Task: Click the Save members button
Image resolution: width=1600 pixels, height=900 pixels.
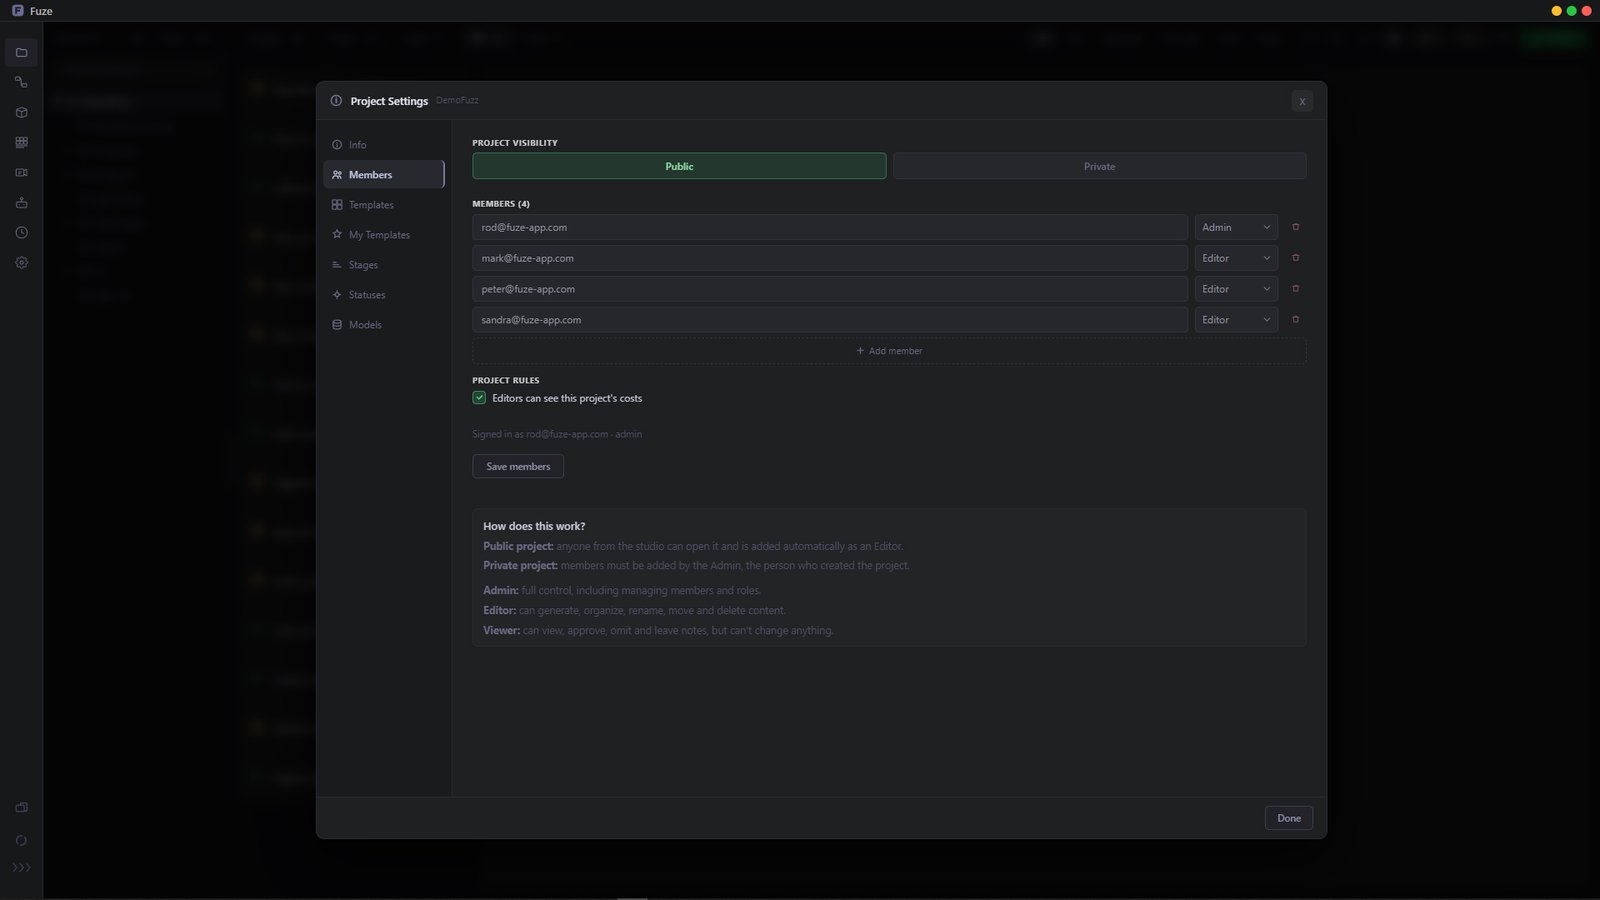Action: tap(518, 466)
